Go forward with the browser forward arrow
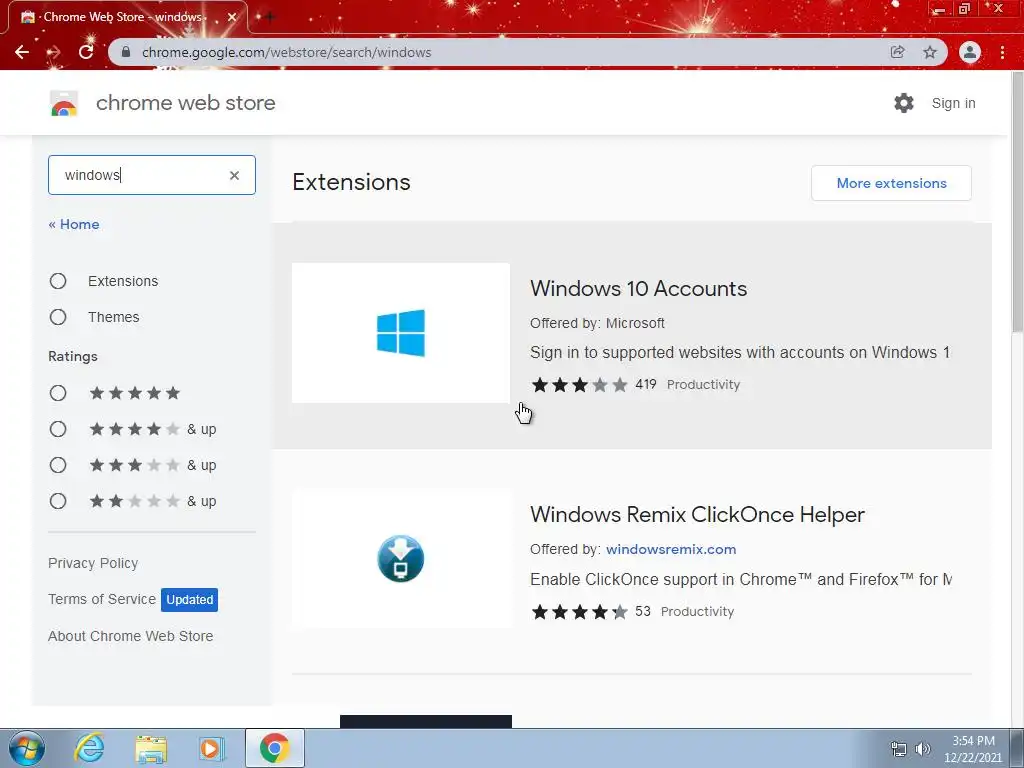The height and width of the screenshot is (768, 1024). [x=54, y=52]
